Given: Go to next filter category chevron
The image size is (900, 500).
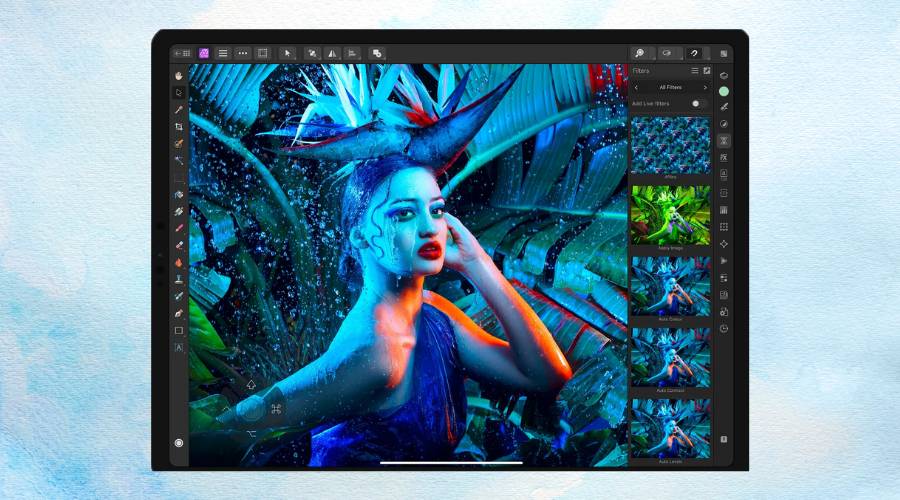Looking at the screenshot, I should pos(705,87).
